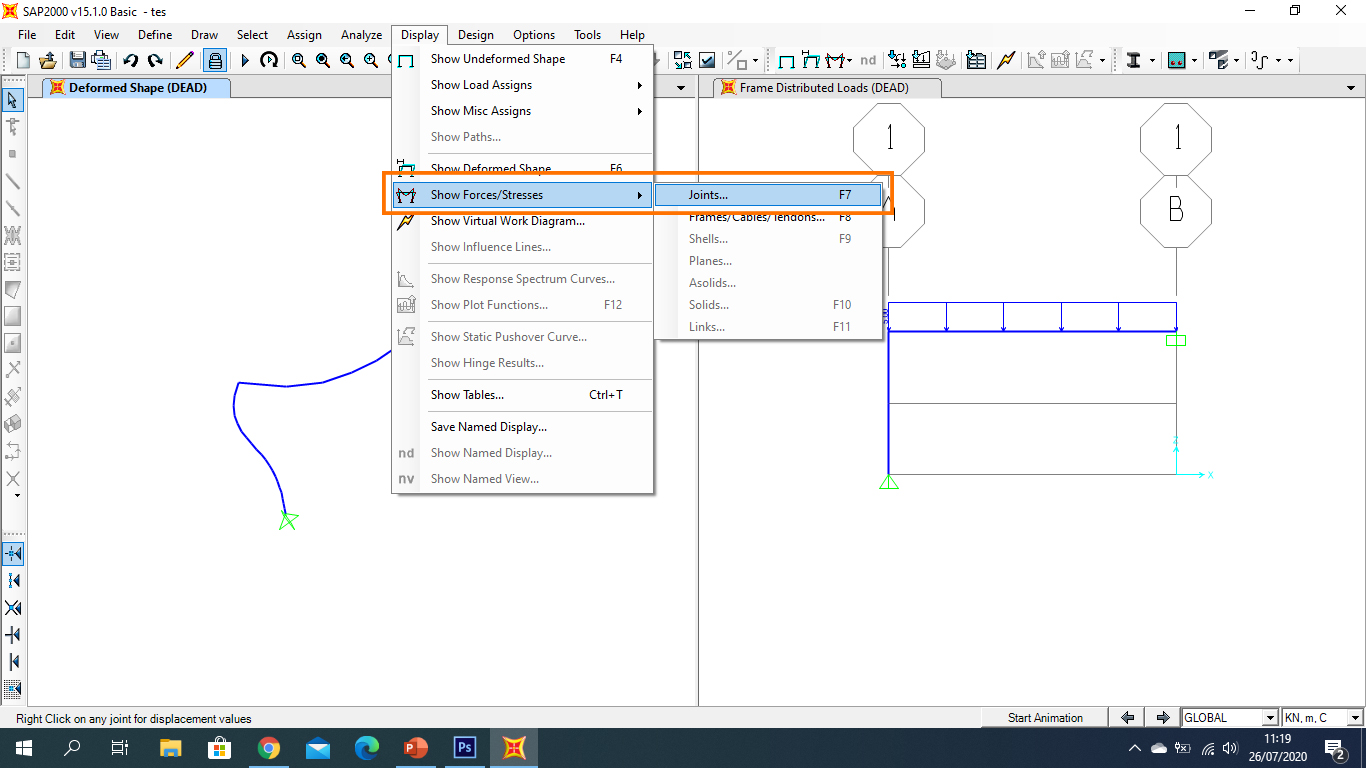
Task: Click the pencil refresh-window icon
Action: [x=185, y=60]
